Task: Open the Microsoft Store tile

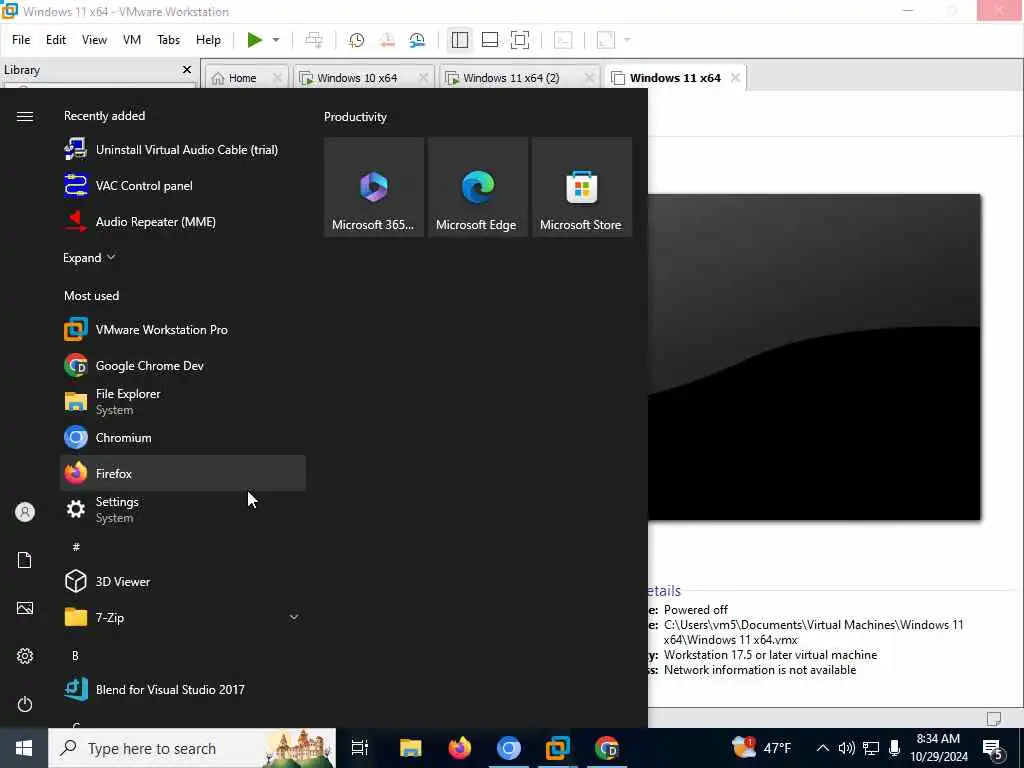Action: click(x=581, y=187)
